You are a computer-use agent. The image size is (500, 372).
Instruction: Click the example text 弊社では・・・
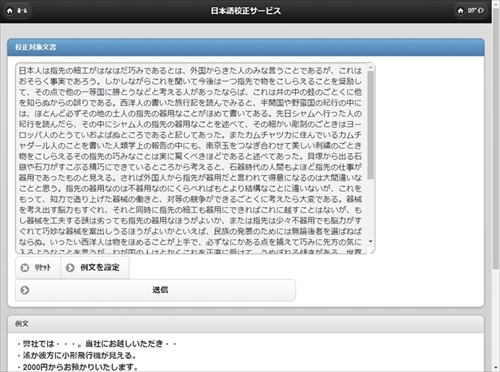point(97,344)
